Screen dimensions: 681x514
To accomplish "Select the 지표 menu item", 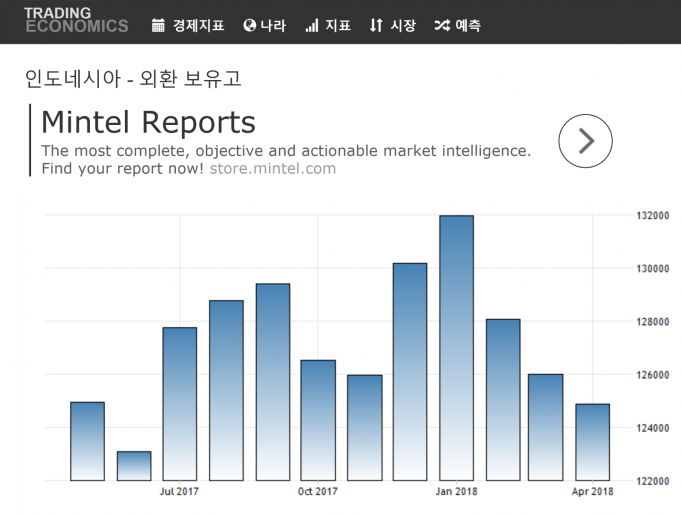I will tap(338, 25).
